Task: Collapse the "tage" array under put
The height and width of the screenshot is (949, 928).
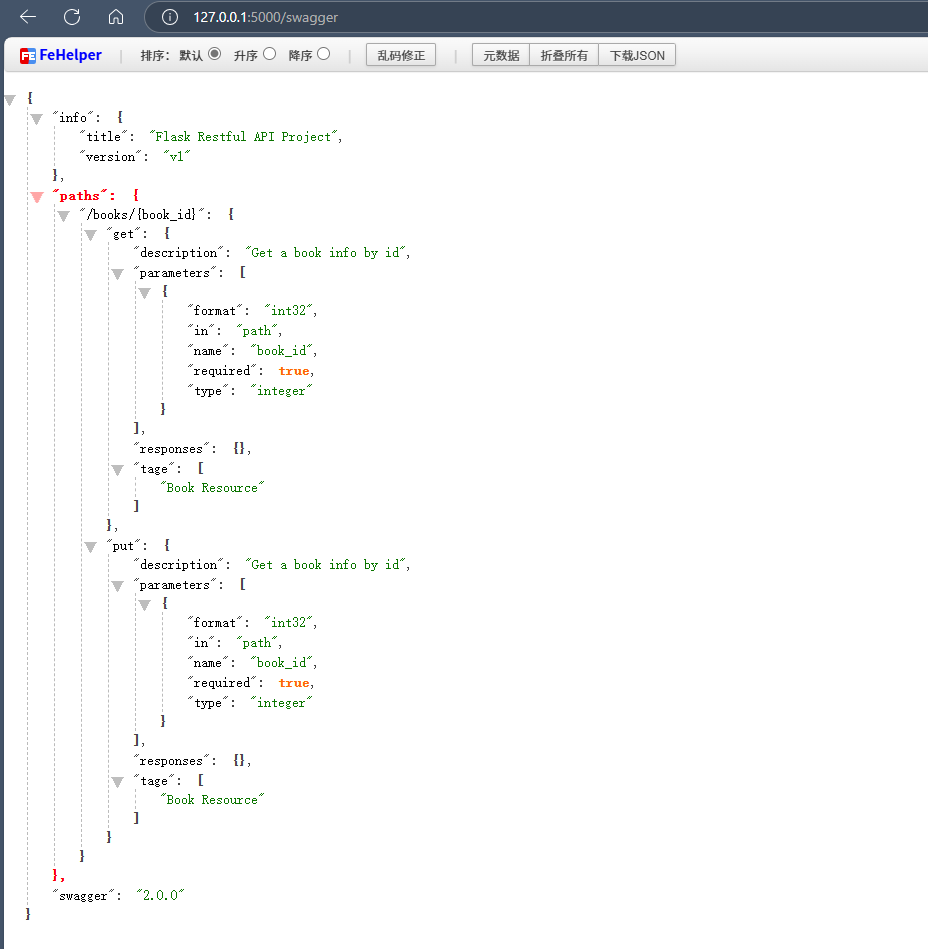Action: click(x=117, y=782)
